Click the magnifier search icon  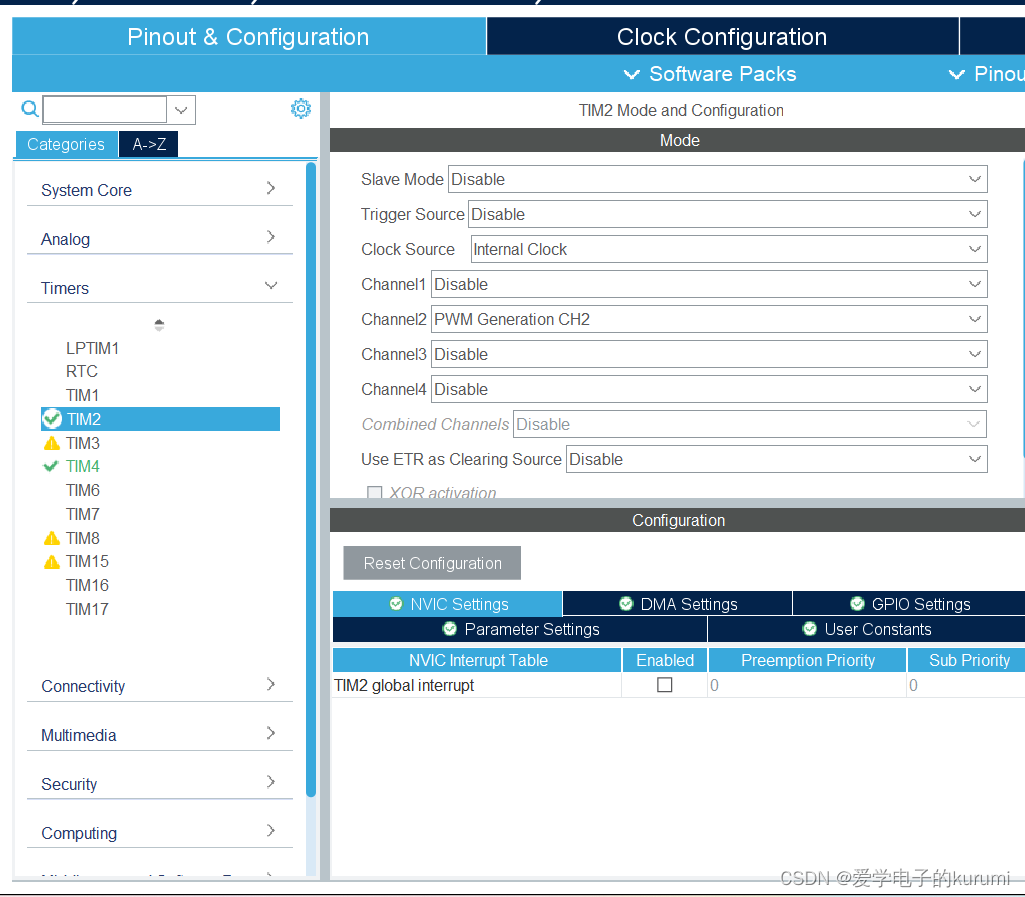tap(29, 109)
